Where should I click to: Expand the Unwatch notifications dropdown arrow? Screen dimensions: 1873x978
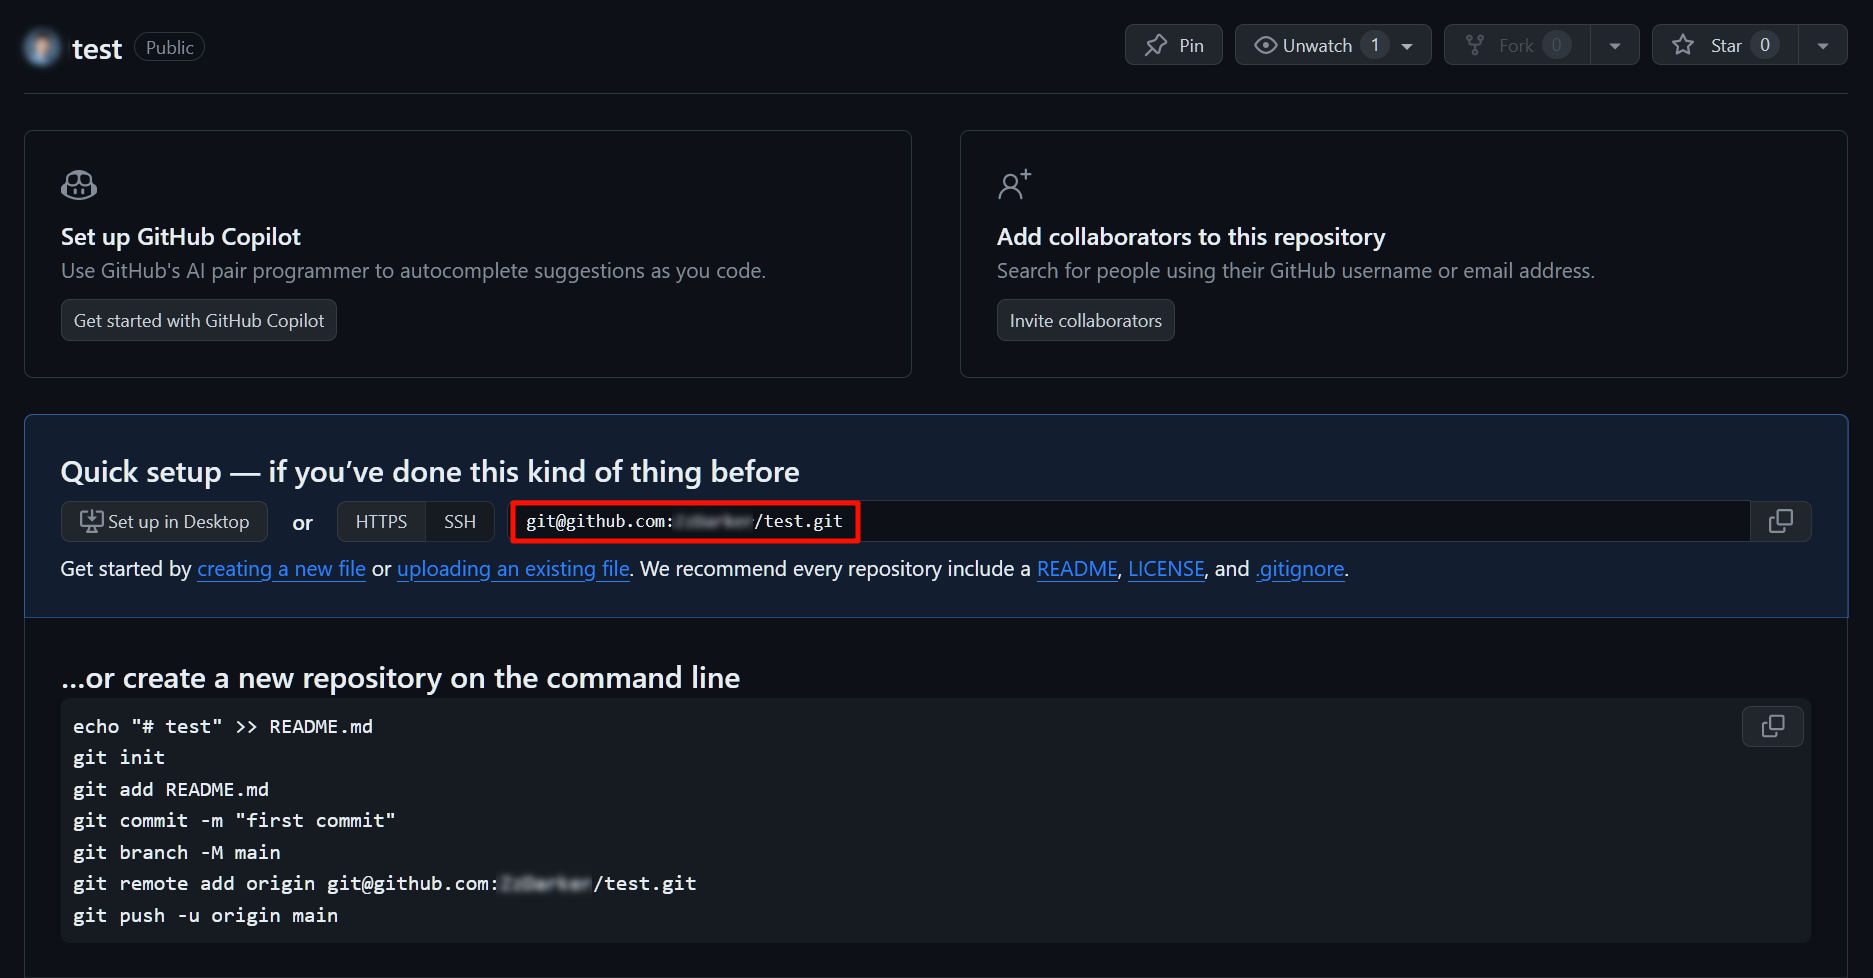tap(1408, 46)
